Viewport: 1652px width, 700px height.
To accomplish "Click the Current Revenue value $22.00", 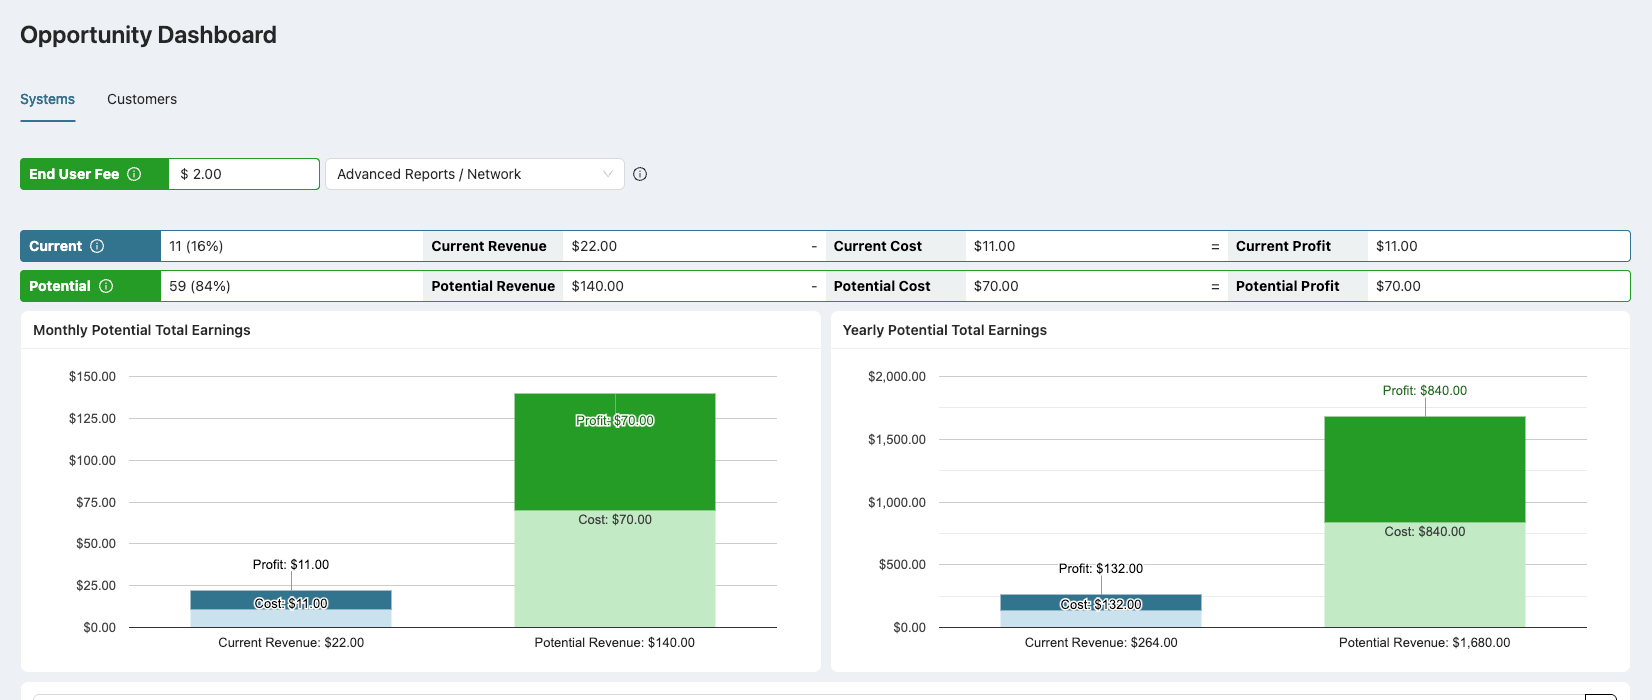I will tap(594, 246).
